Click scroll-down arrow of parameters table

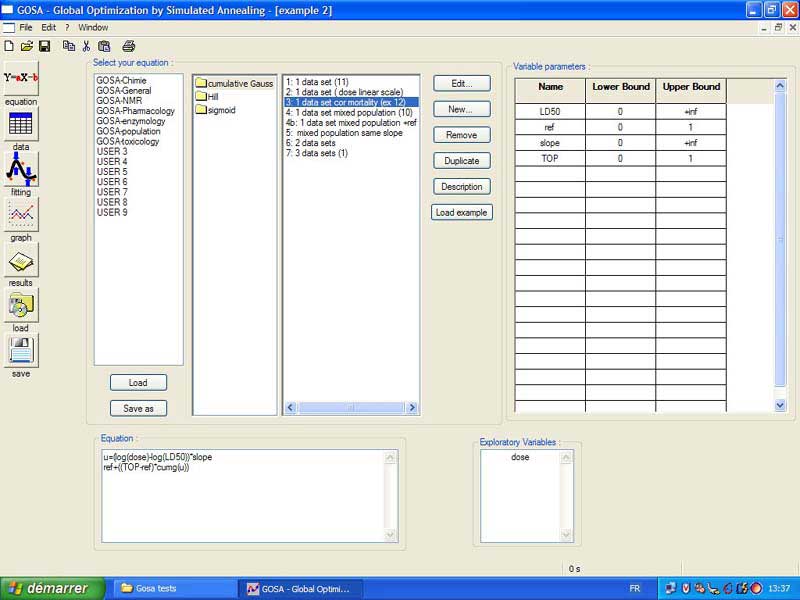tap(780, 406)
